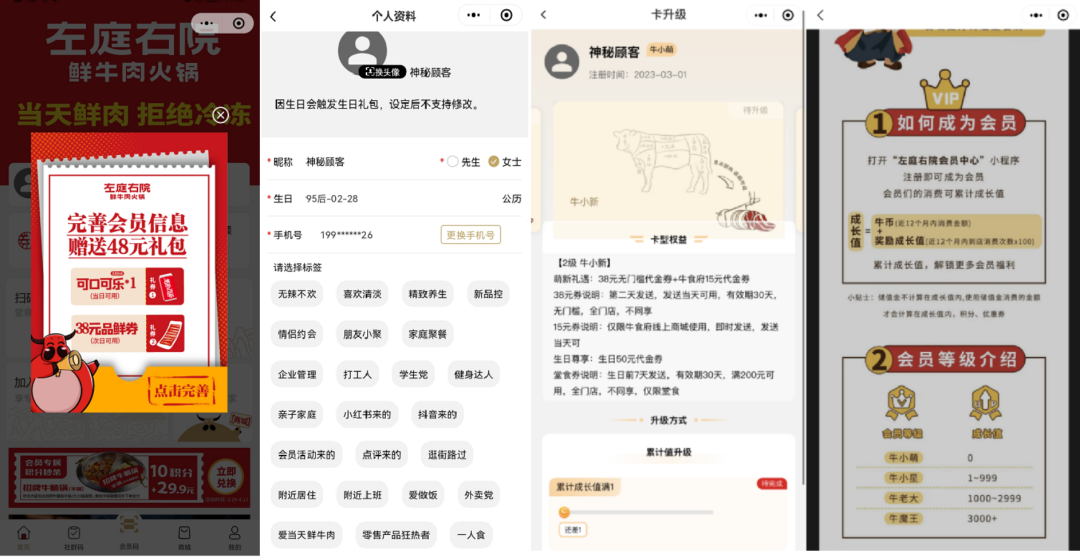1080x559 pixels.
Task: Tap the 待完成 status tag
Action: coord(771,484)
